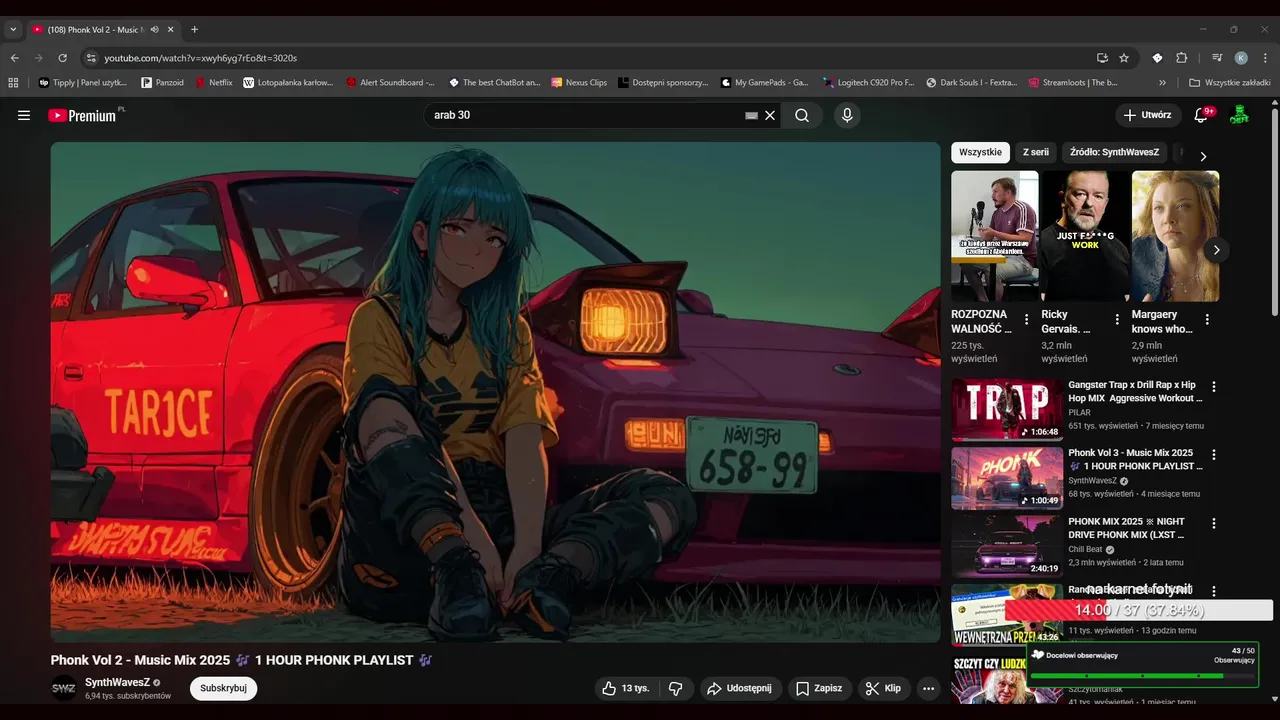1280x720 pixels.
Task: Select the Źródło: SynthWavesZ chip
Action: click(1114, 152)
